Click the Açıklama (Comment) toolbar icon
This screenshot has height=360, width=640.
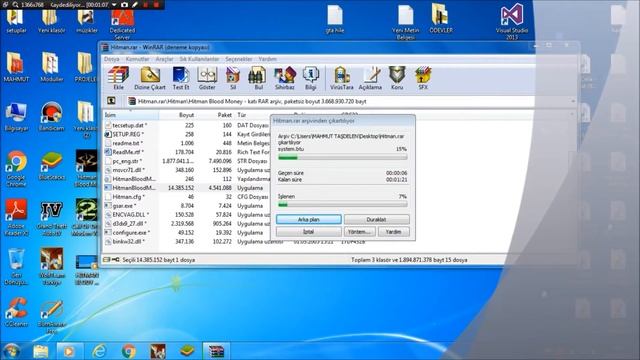pos(370,78)
